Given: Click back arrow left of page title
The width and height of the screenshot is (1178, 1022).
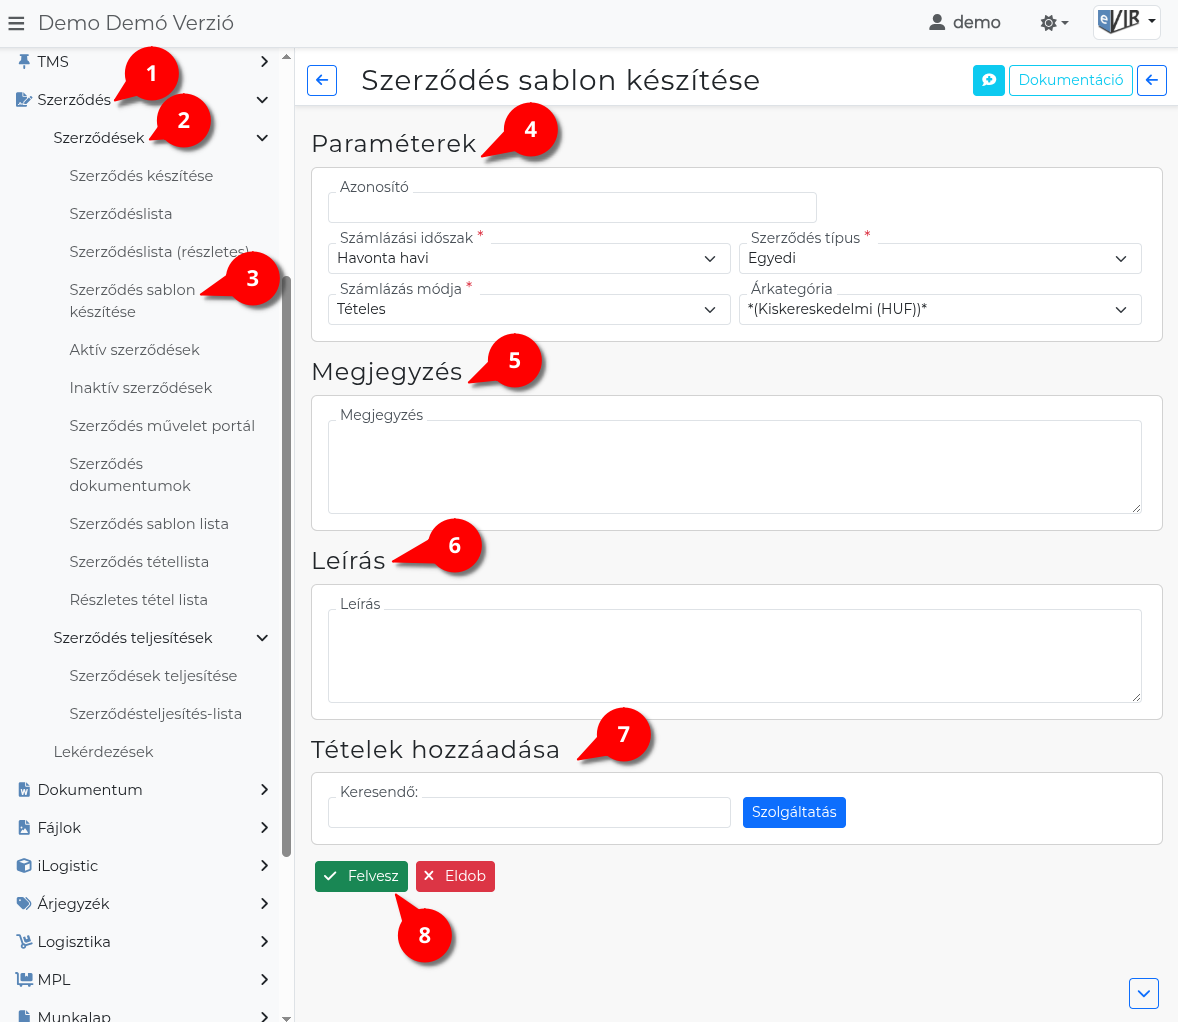Looking at the screenshot, I should pos(322,80).
